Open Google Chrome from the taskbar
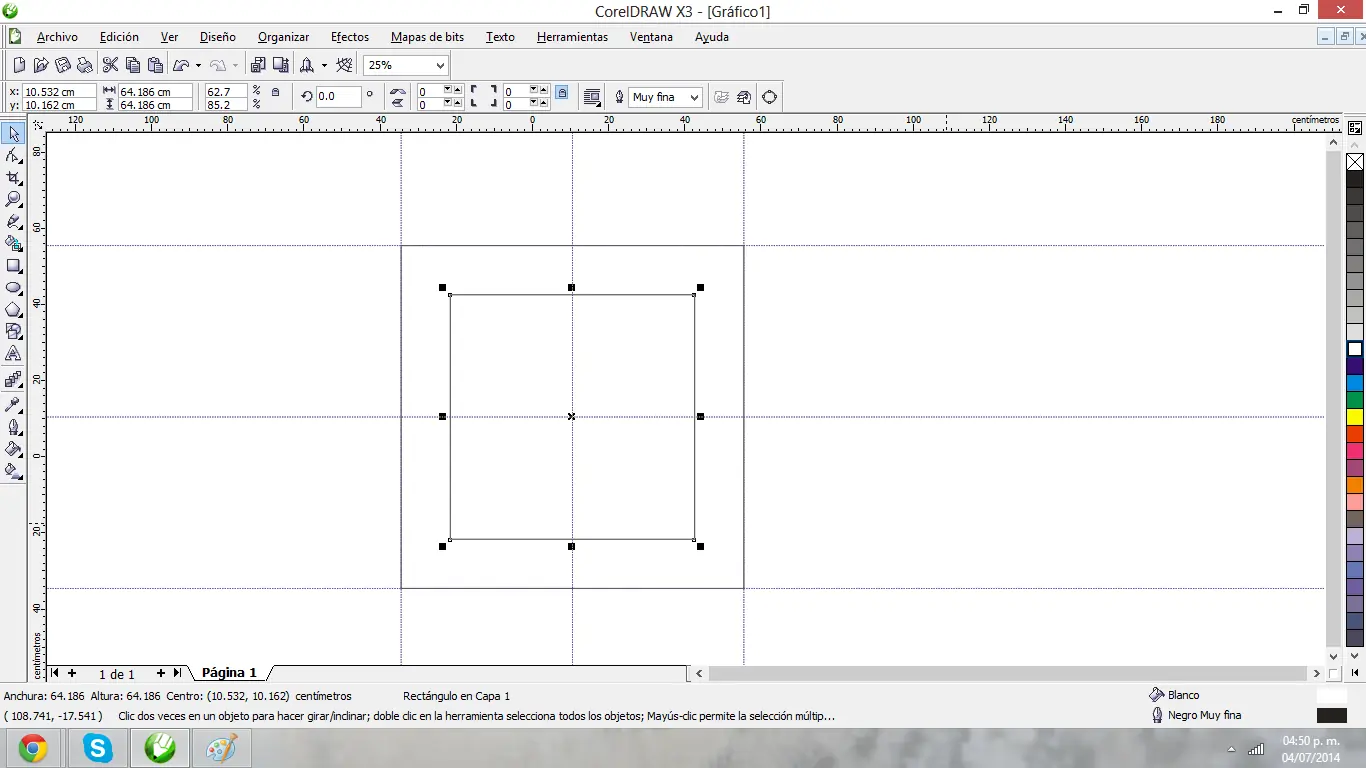The width and height of the screenshot is (1366, 768). point(33,748)
